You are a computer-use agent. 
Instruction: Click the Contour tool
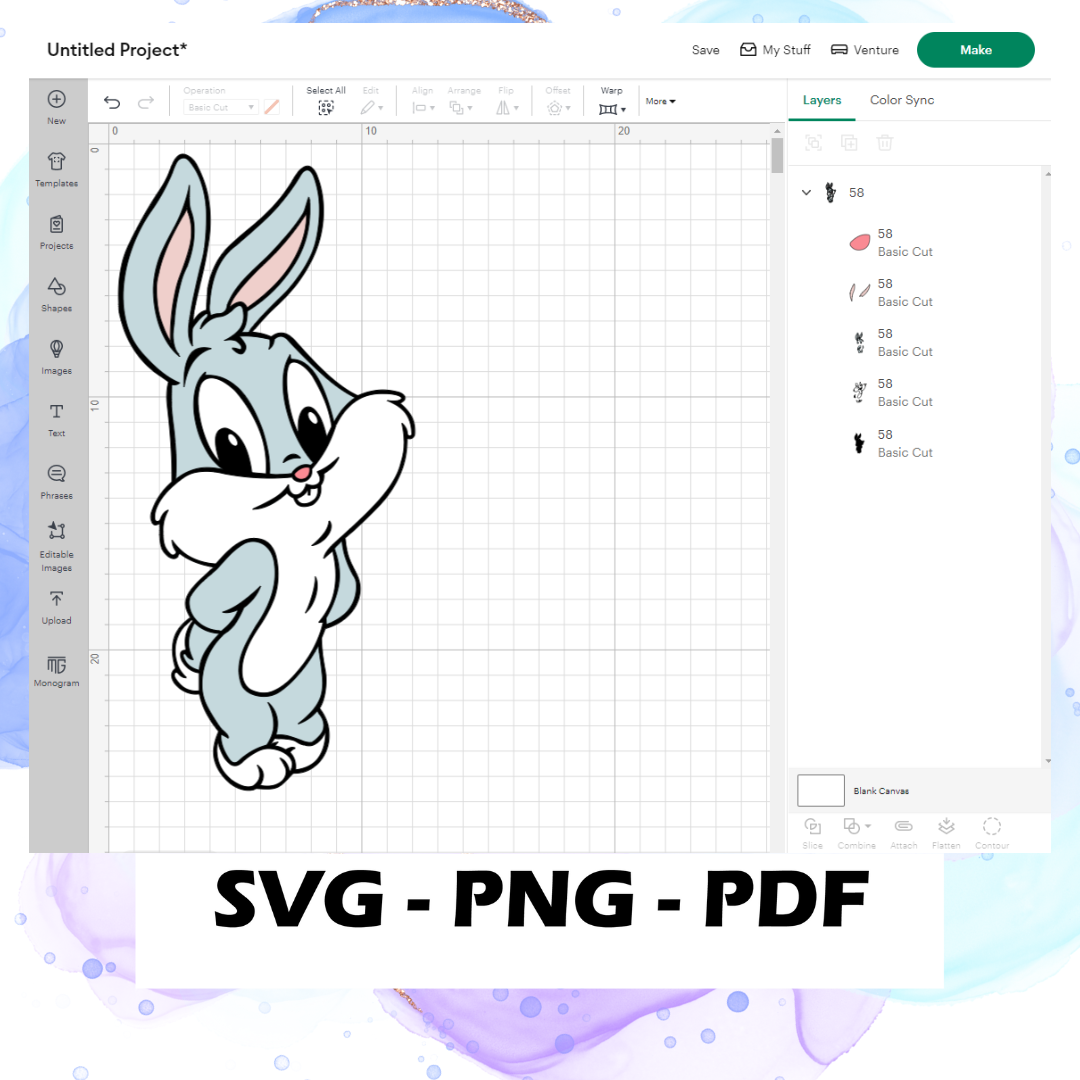(992, 832)
